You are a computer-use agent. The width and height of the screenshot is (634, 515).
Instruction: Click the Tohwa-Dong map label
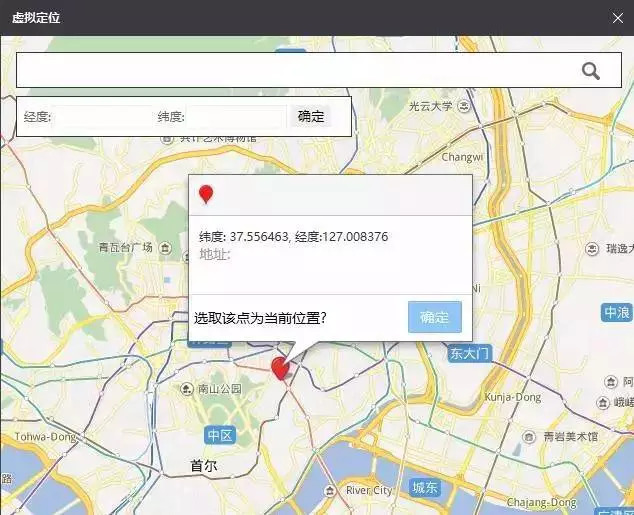[45, 437]
